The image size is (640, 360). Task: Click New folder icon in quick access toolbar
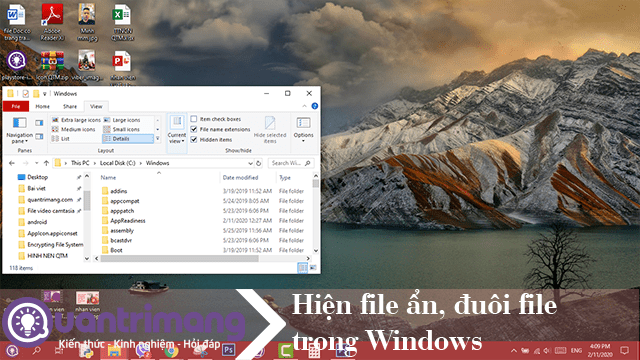coord(36,93)
